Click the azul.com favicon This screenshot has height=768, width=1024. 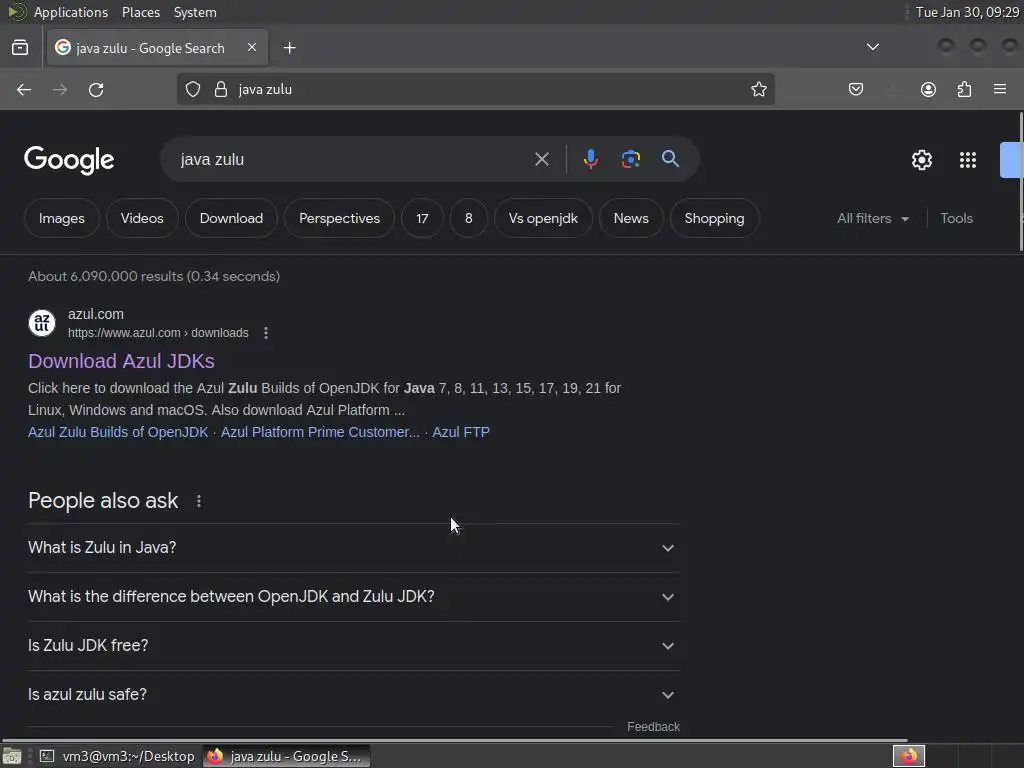[x=42, y=323]
